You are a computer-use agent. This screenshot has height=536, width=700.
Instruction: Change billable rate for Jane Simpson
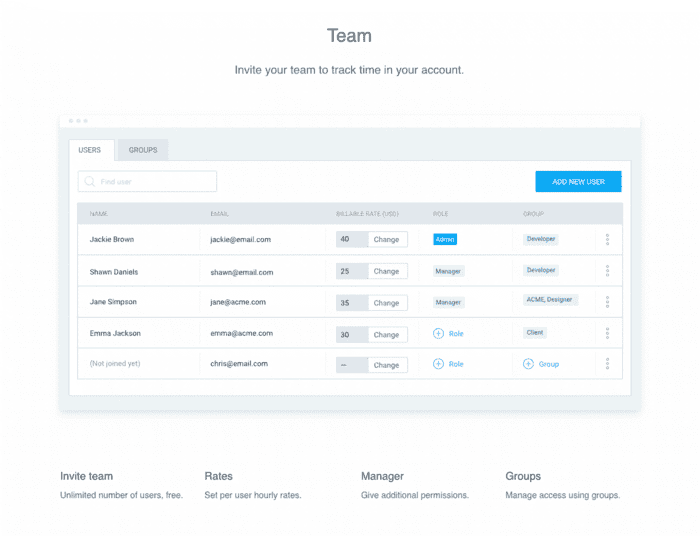[x=387, y=303]
